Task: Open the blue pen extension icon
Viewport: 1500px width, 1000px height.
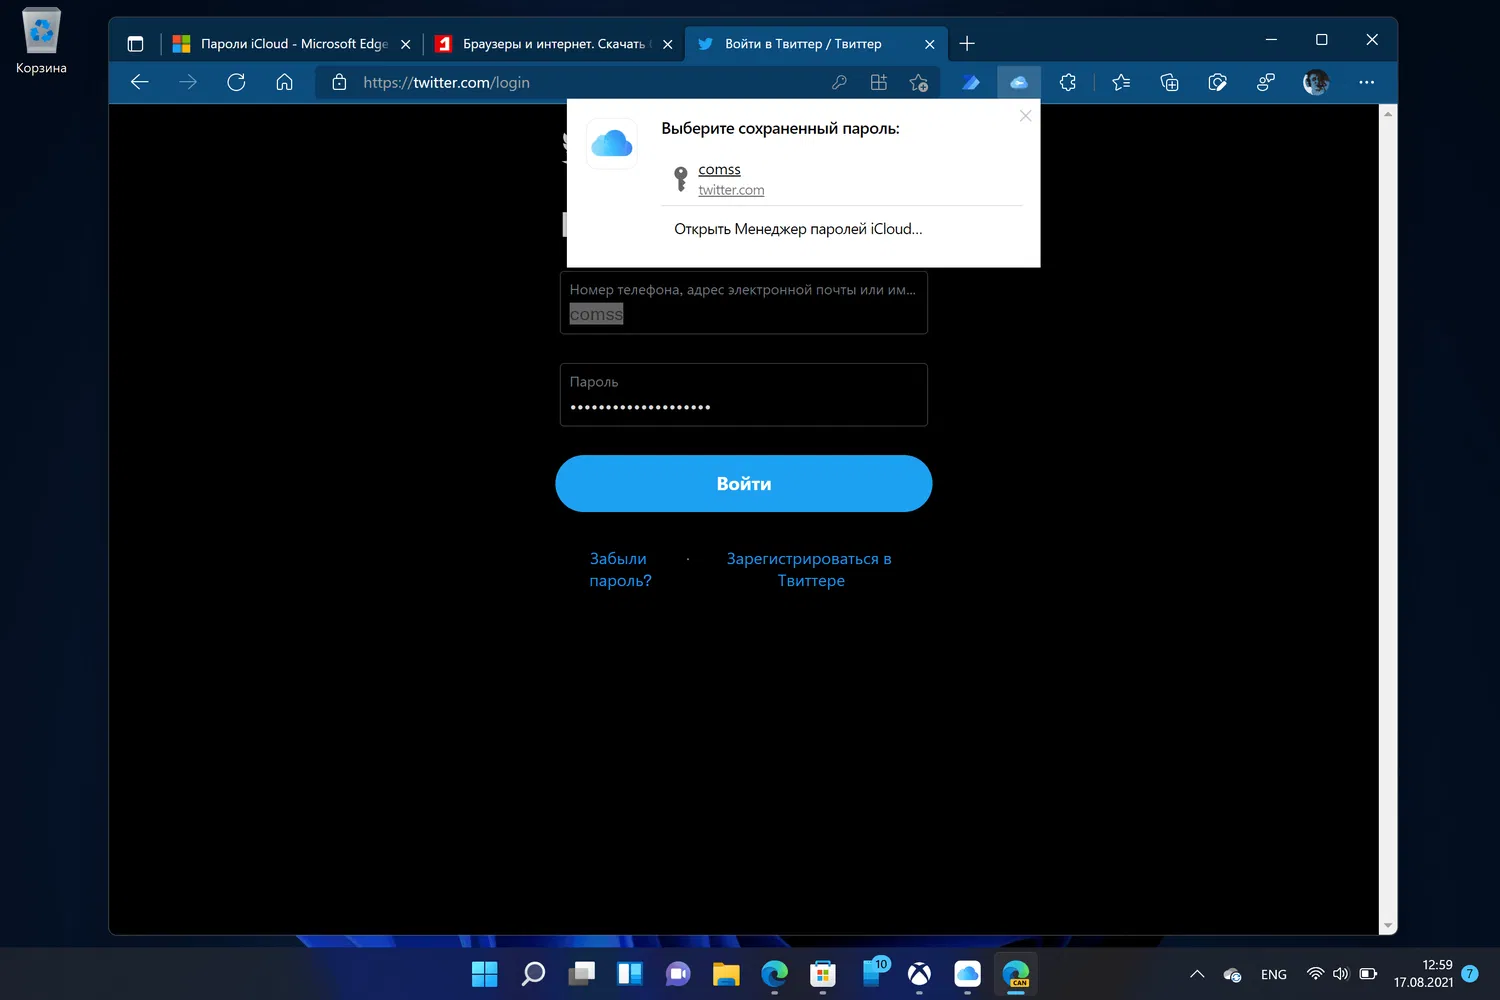Action: click(970, 82)
